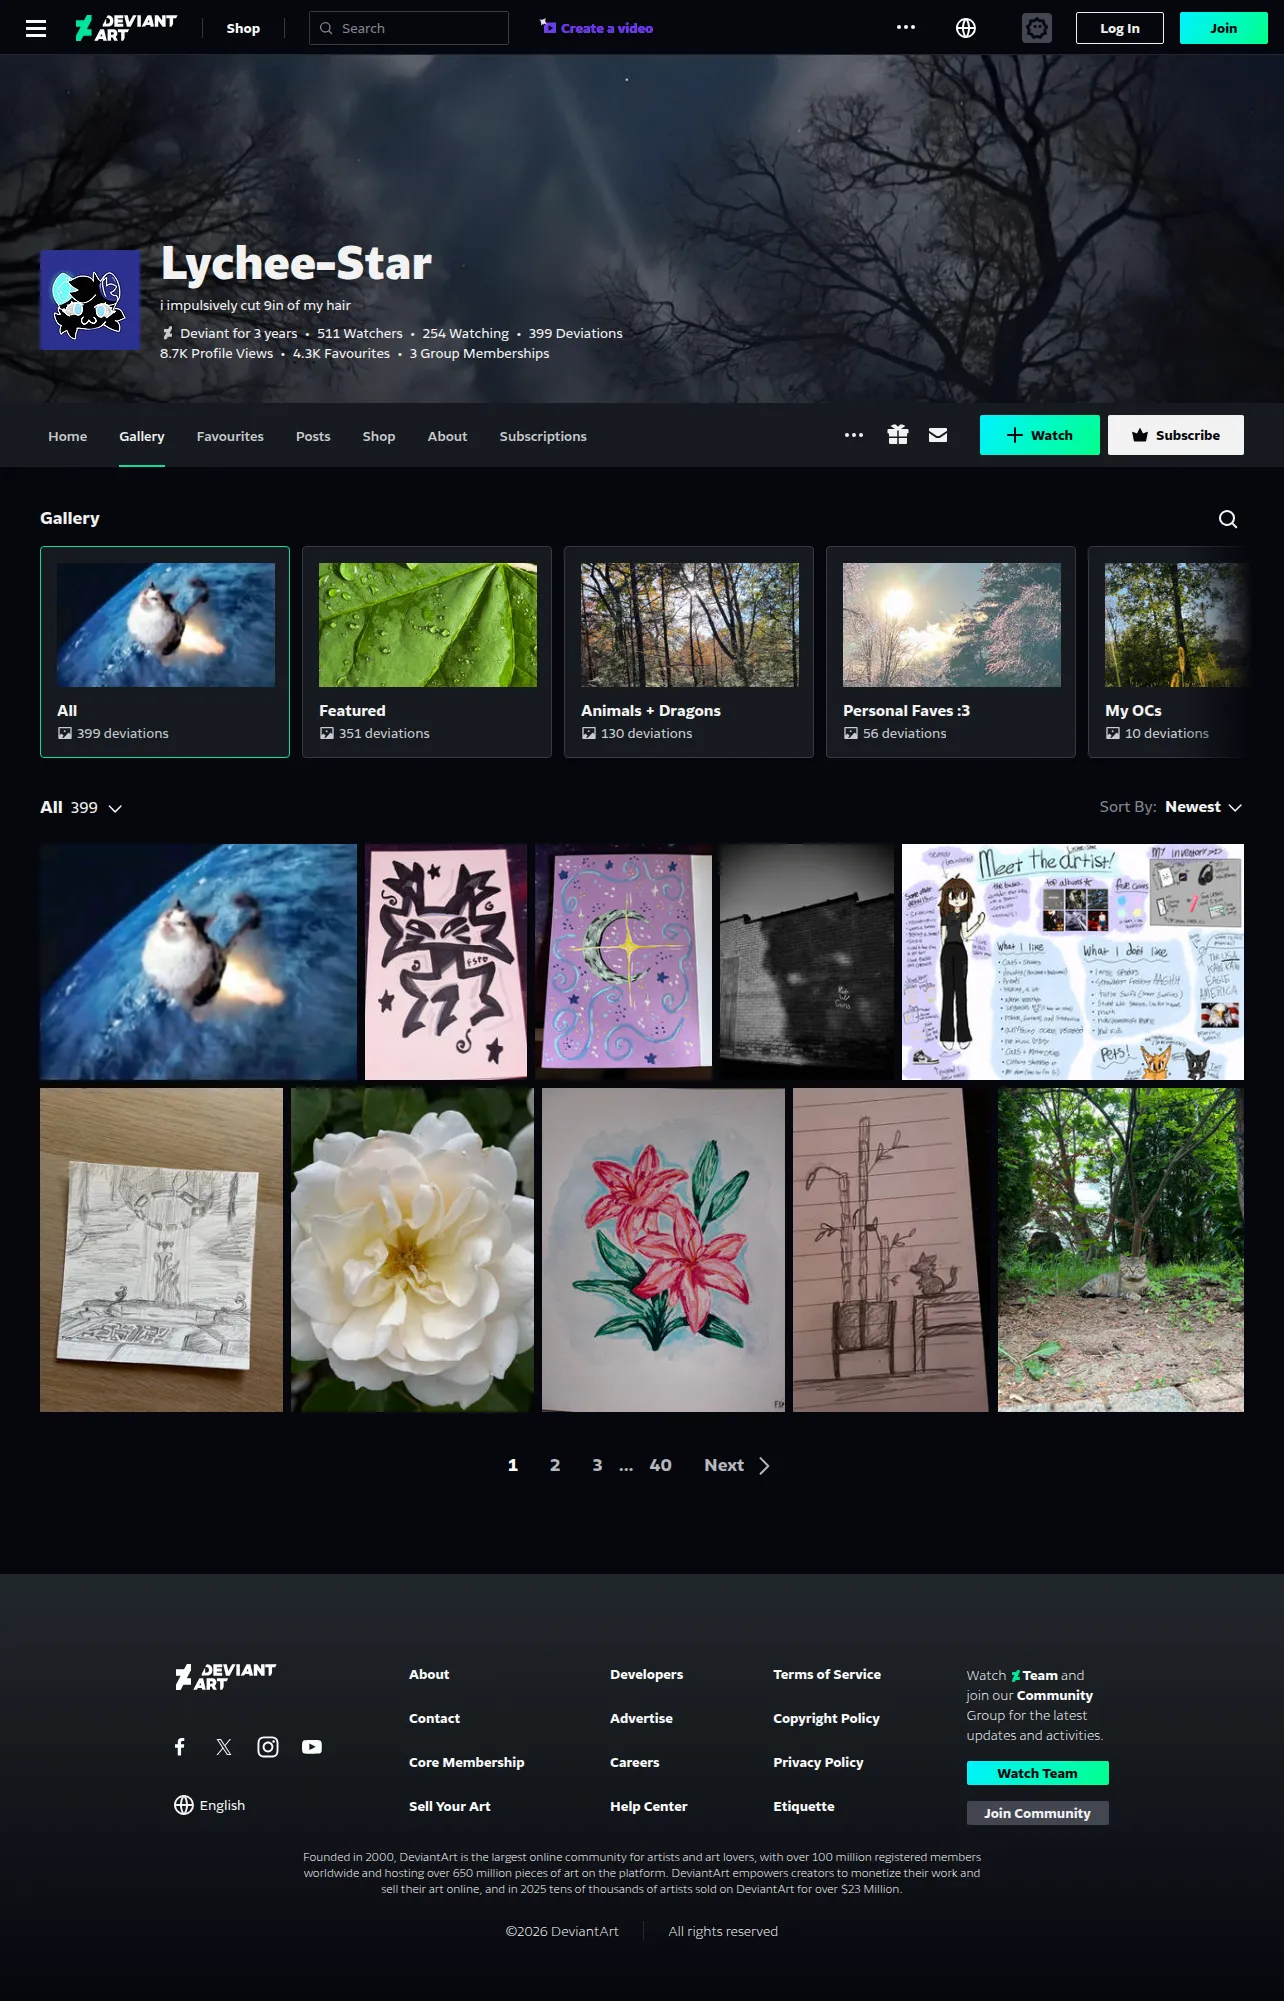Screen dimensions: 1284x2001
Task: Open footer Privacy Policy link
Action: [818, 1762]
